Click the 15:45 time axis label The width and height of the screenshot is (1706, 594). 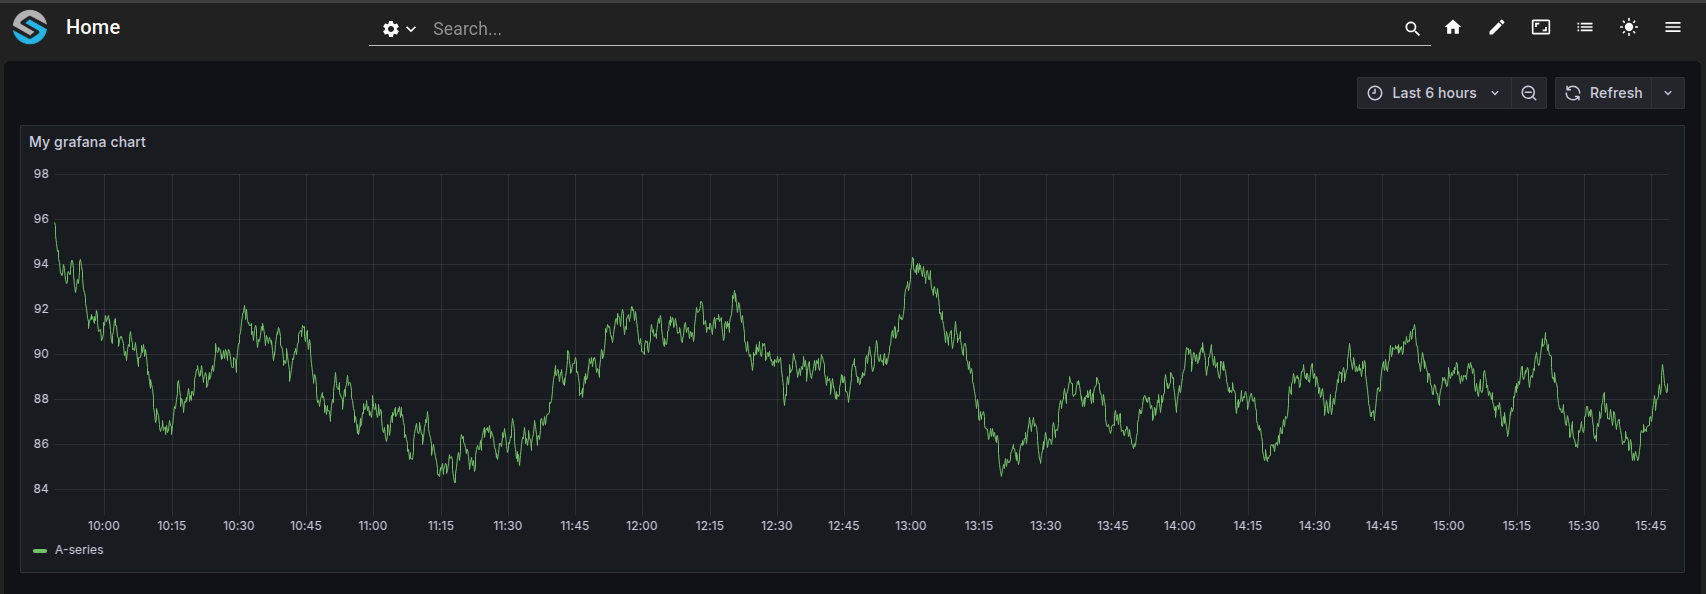1651,526
